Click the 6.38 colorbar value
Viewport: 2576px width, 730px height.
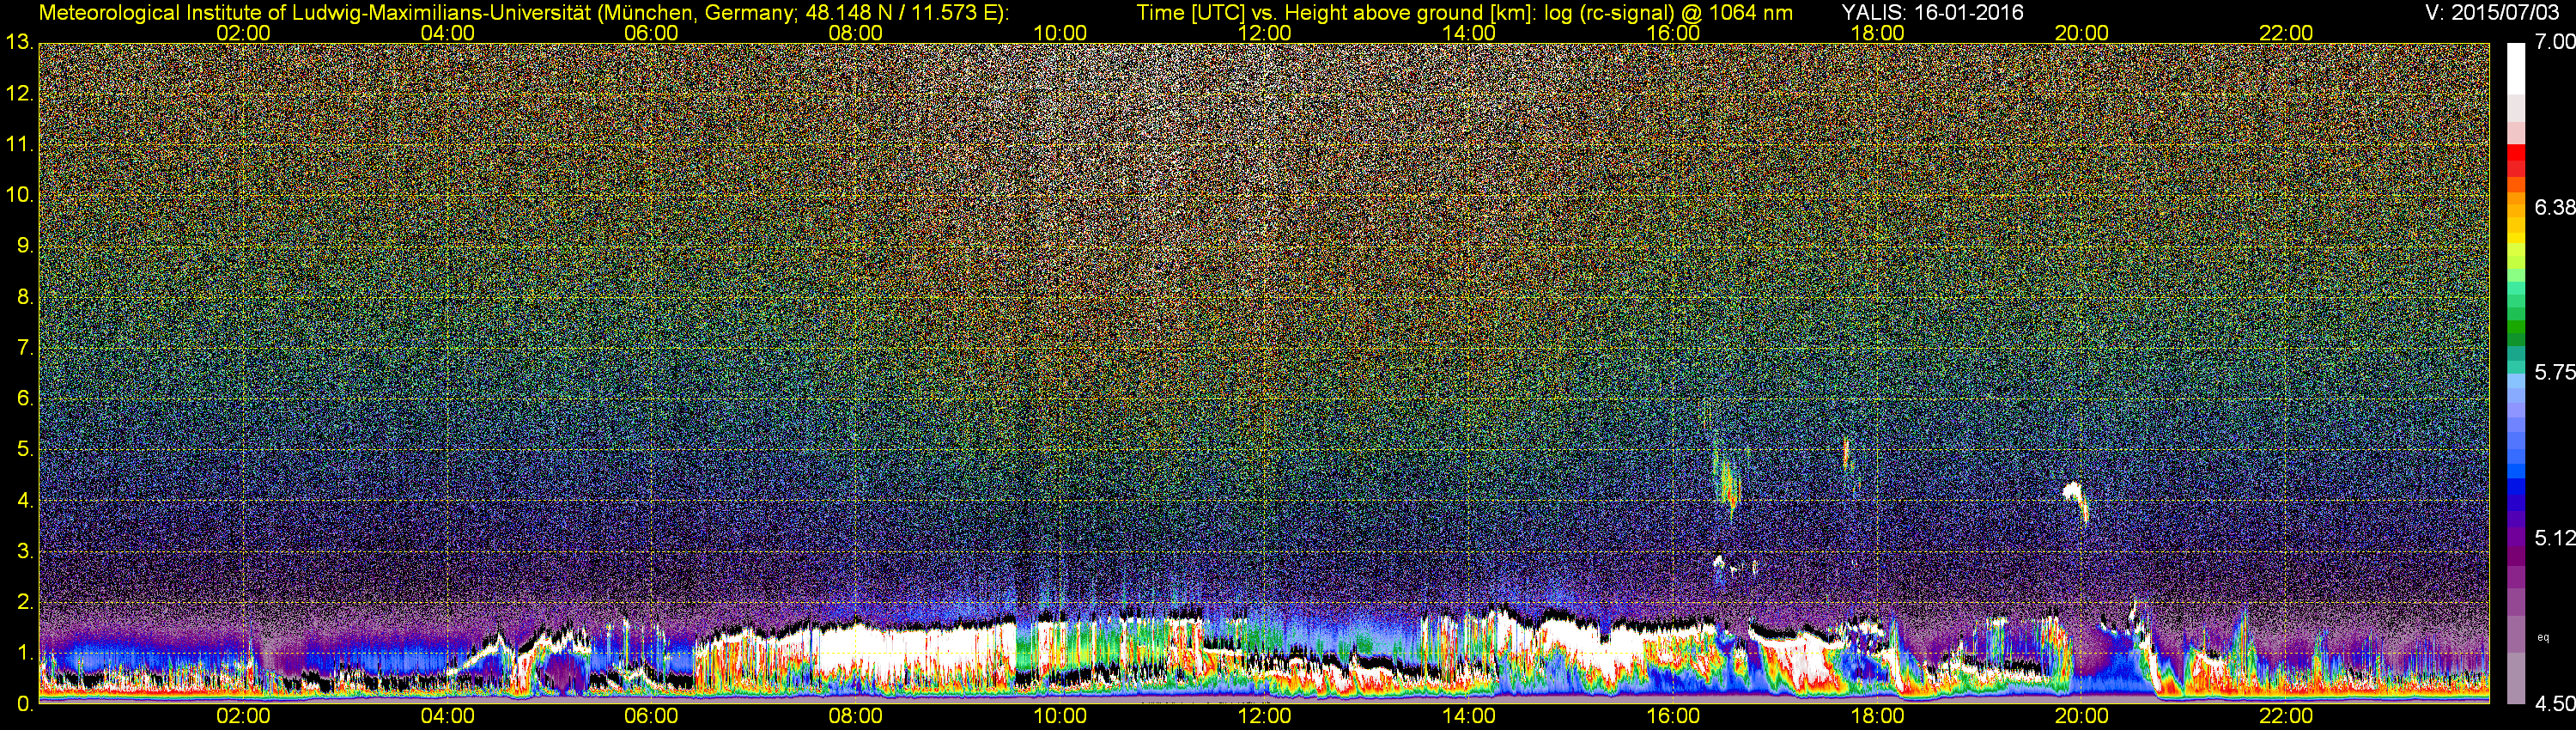pyautogui.click(x=2554, y=207)
